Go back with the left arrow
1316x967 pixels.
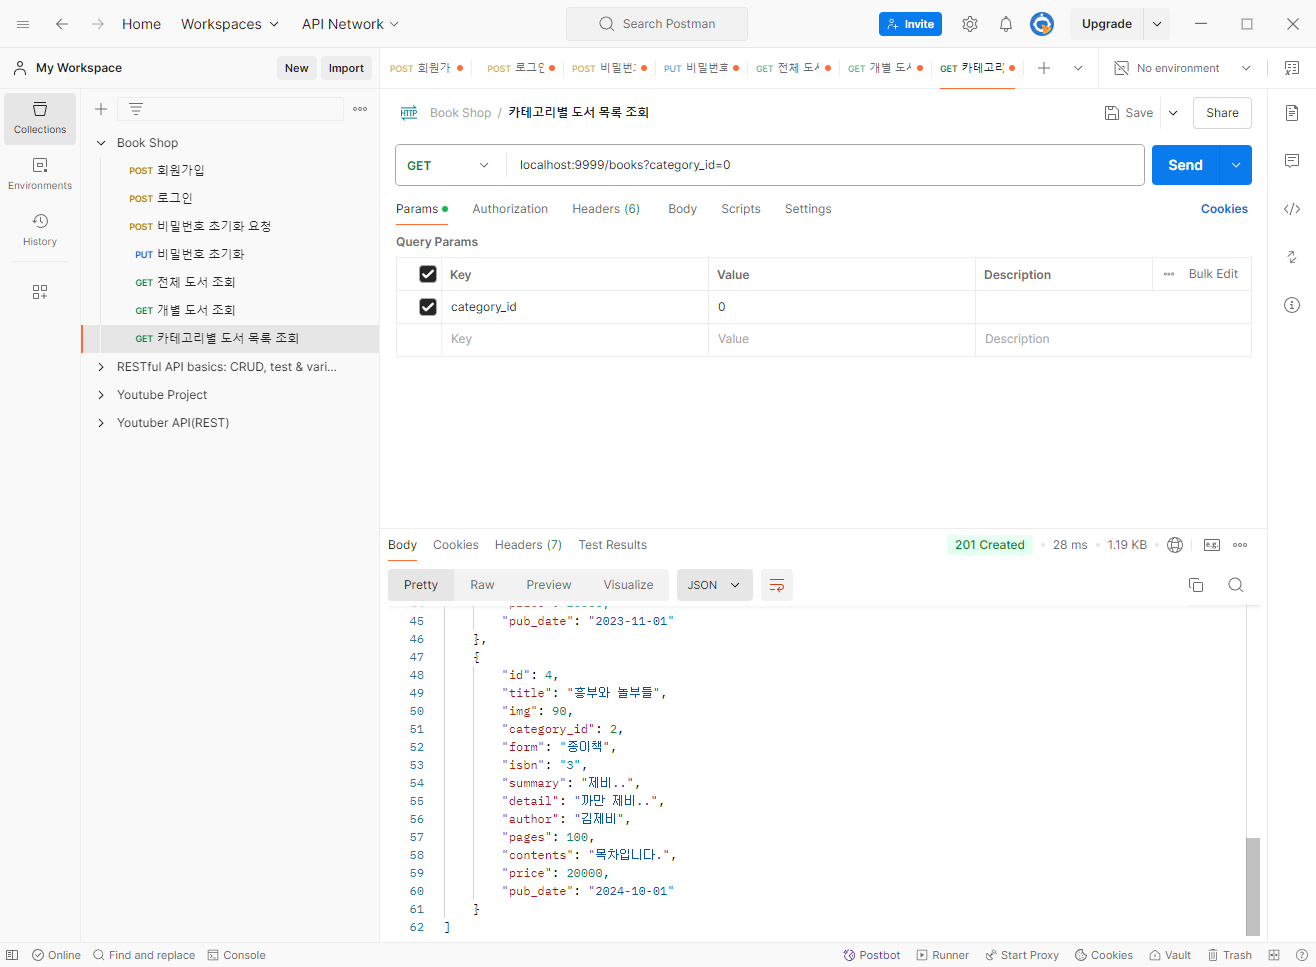coord(62,24)
